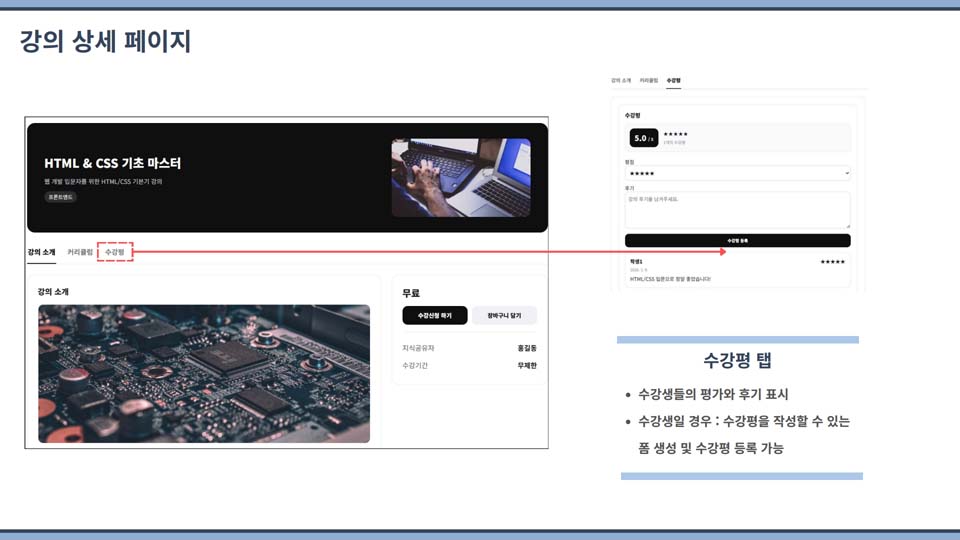The image size is (960, 540).
Task: Expand the 별점 star rating dropdown
Action: point(737,173)
